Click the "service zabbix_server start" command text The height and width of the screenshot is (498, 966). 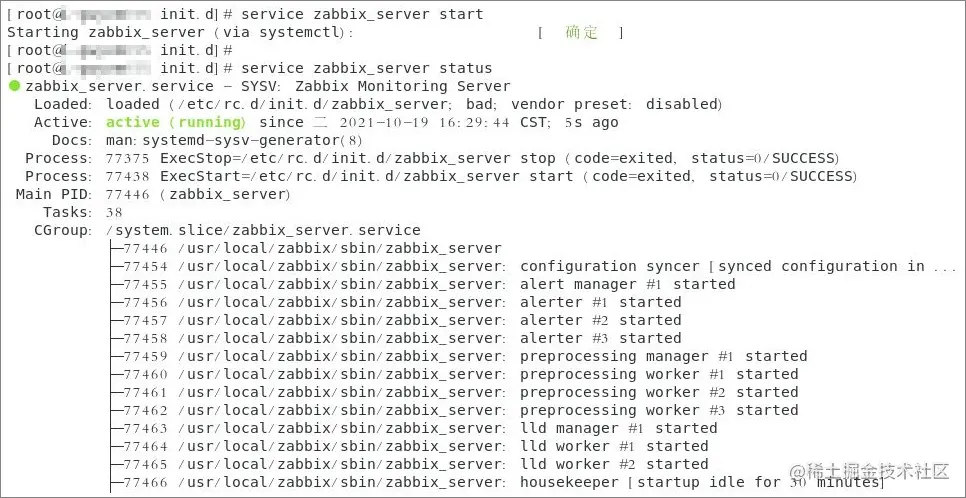point(362,14)
